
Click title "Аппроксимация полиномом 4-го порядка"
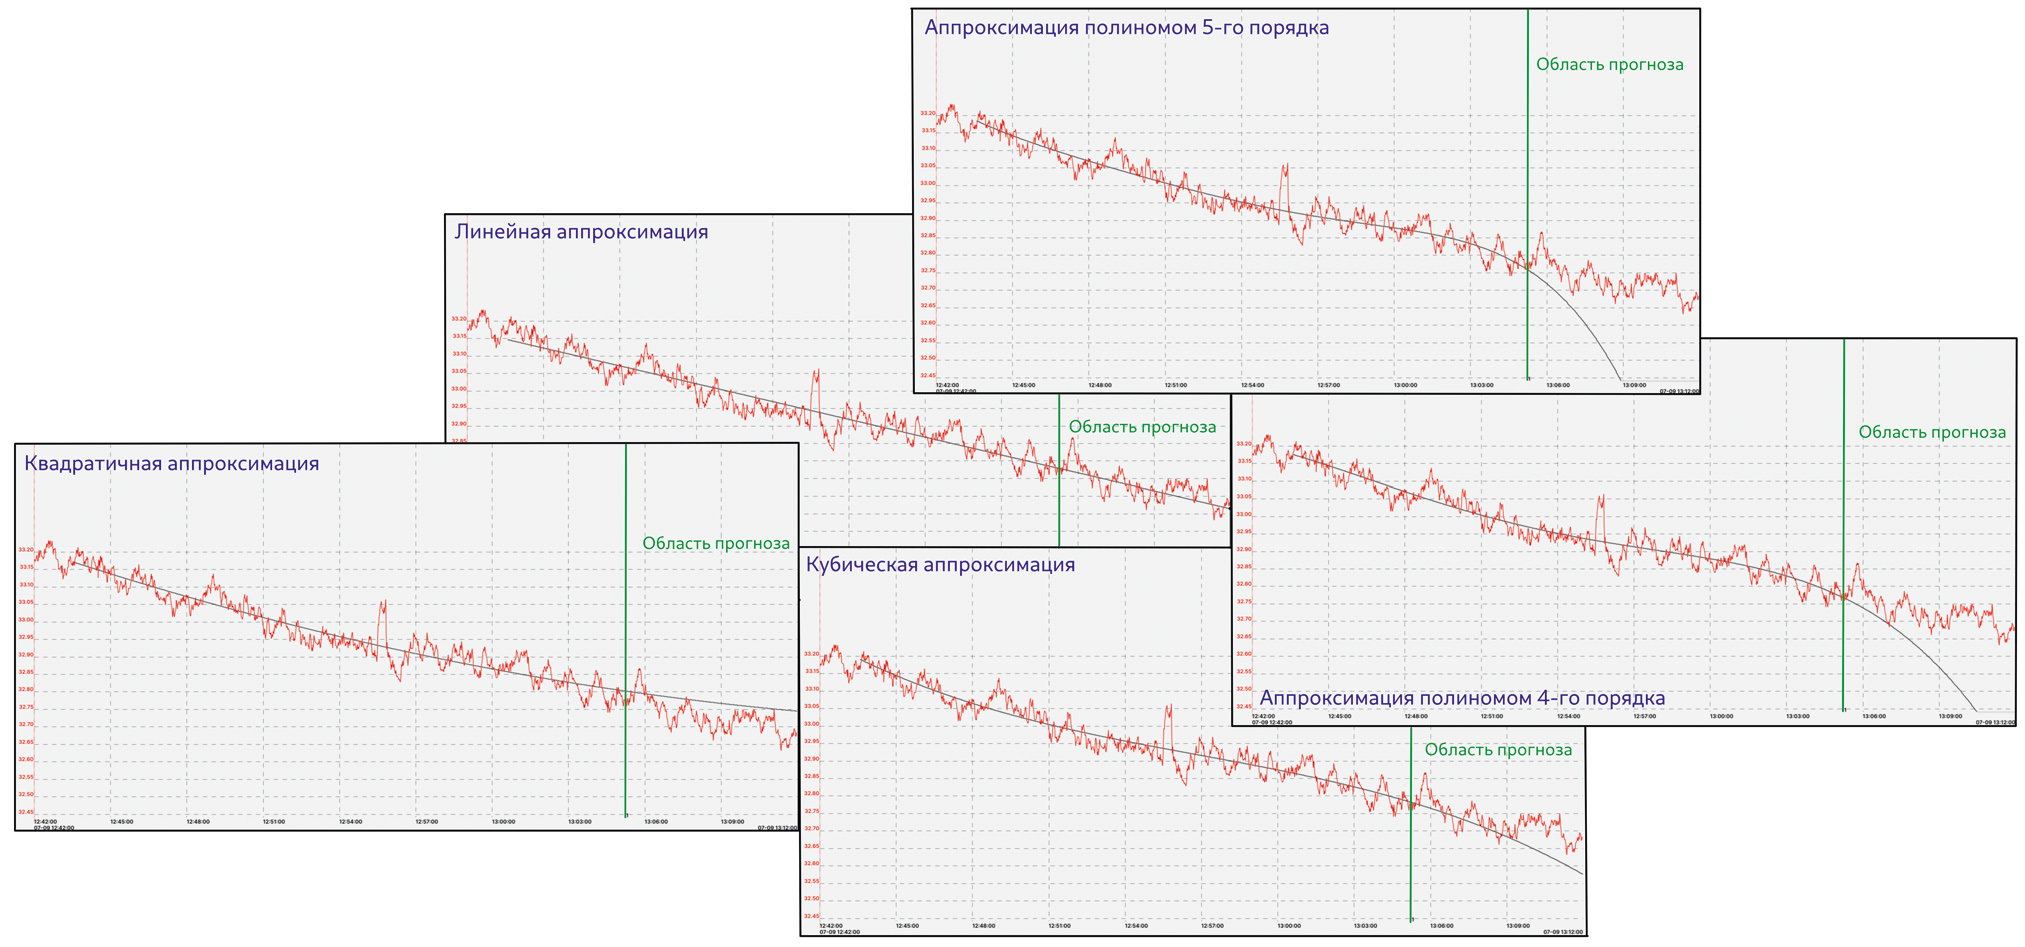click(1462, 698)
